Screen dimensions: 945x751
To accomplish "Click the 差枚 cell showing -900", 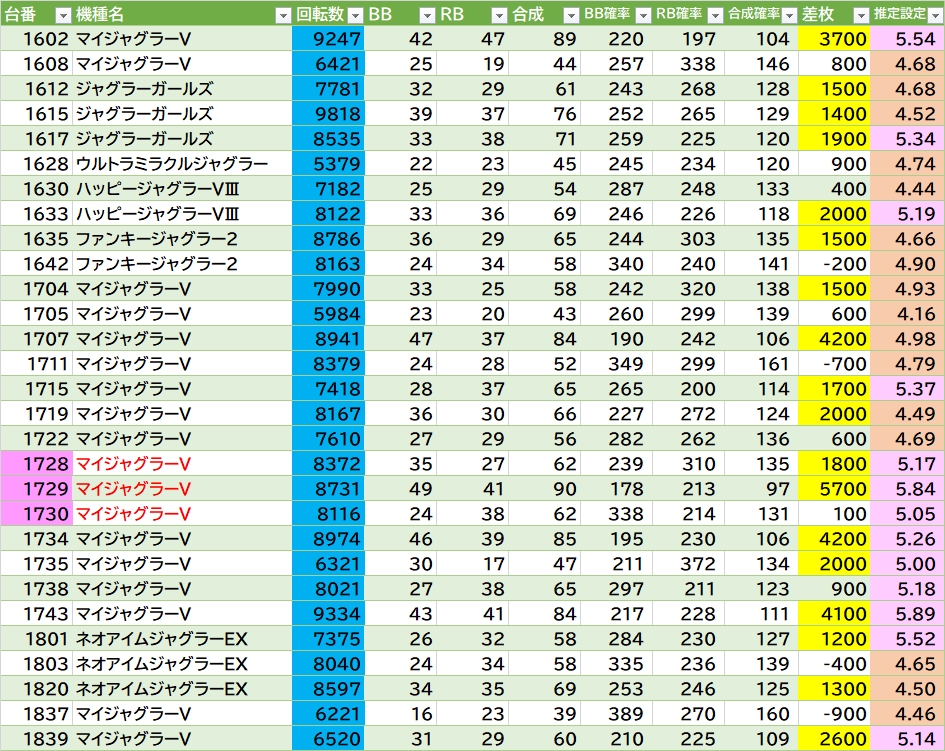I will (834, 714).
